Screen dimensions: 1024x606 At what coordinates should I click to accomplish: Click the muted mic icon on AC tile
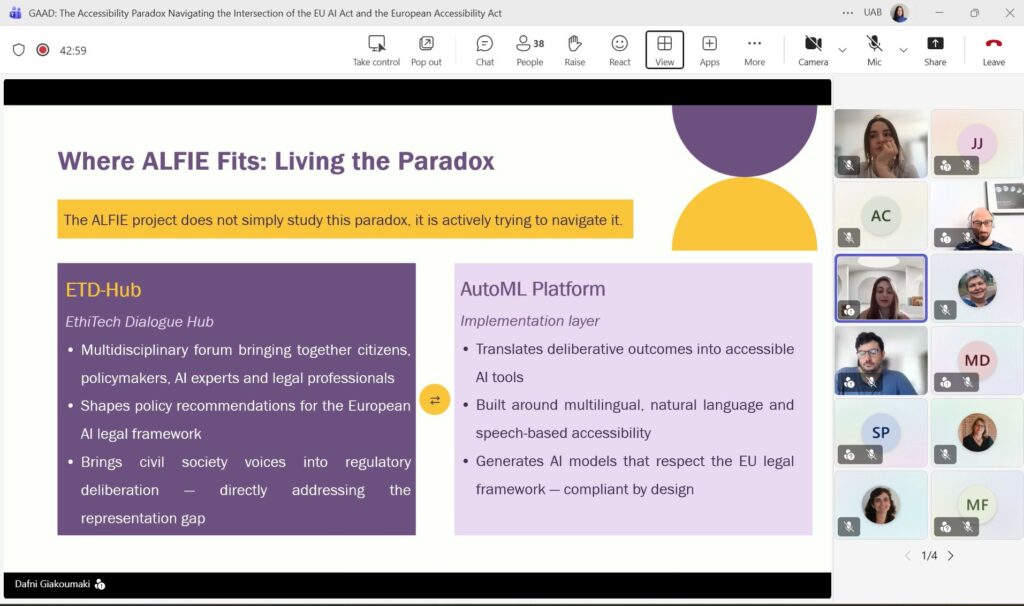point(848,238)
